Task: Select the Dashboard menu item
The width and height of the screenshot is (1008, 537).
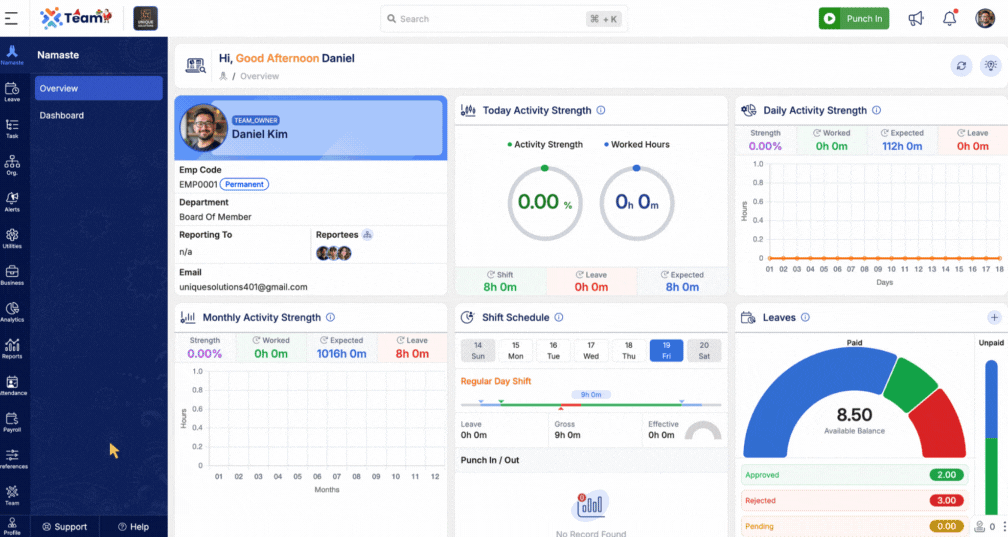Action: coord(62,116)
